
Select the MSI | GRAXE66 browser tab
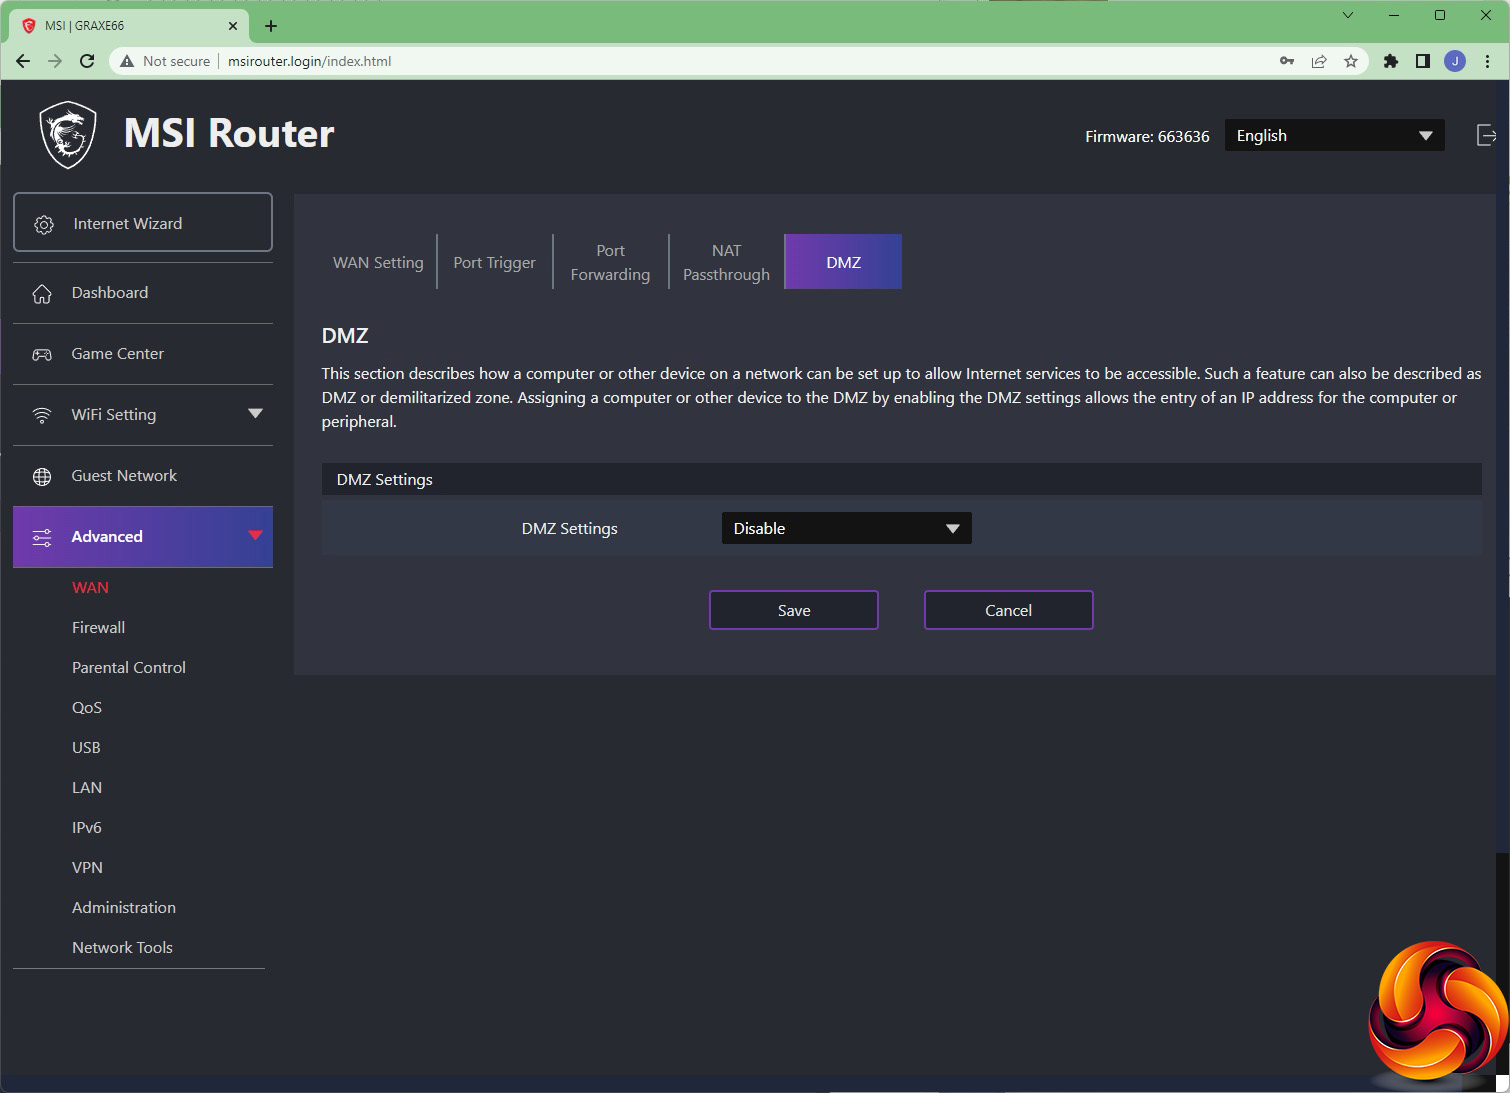[x=130, y=26]
